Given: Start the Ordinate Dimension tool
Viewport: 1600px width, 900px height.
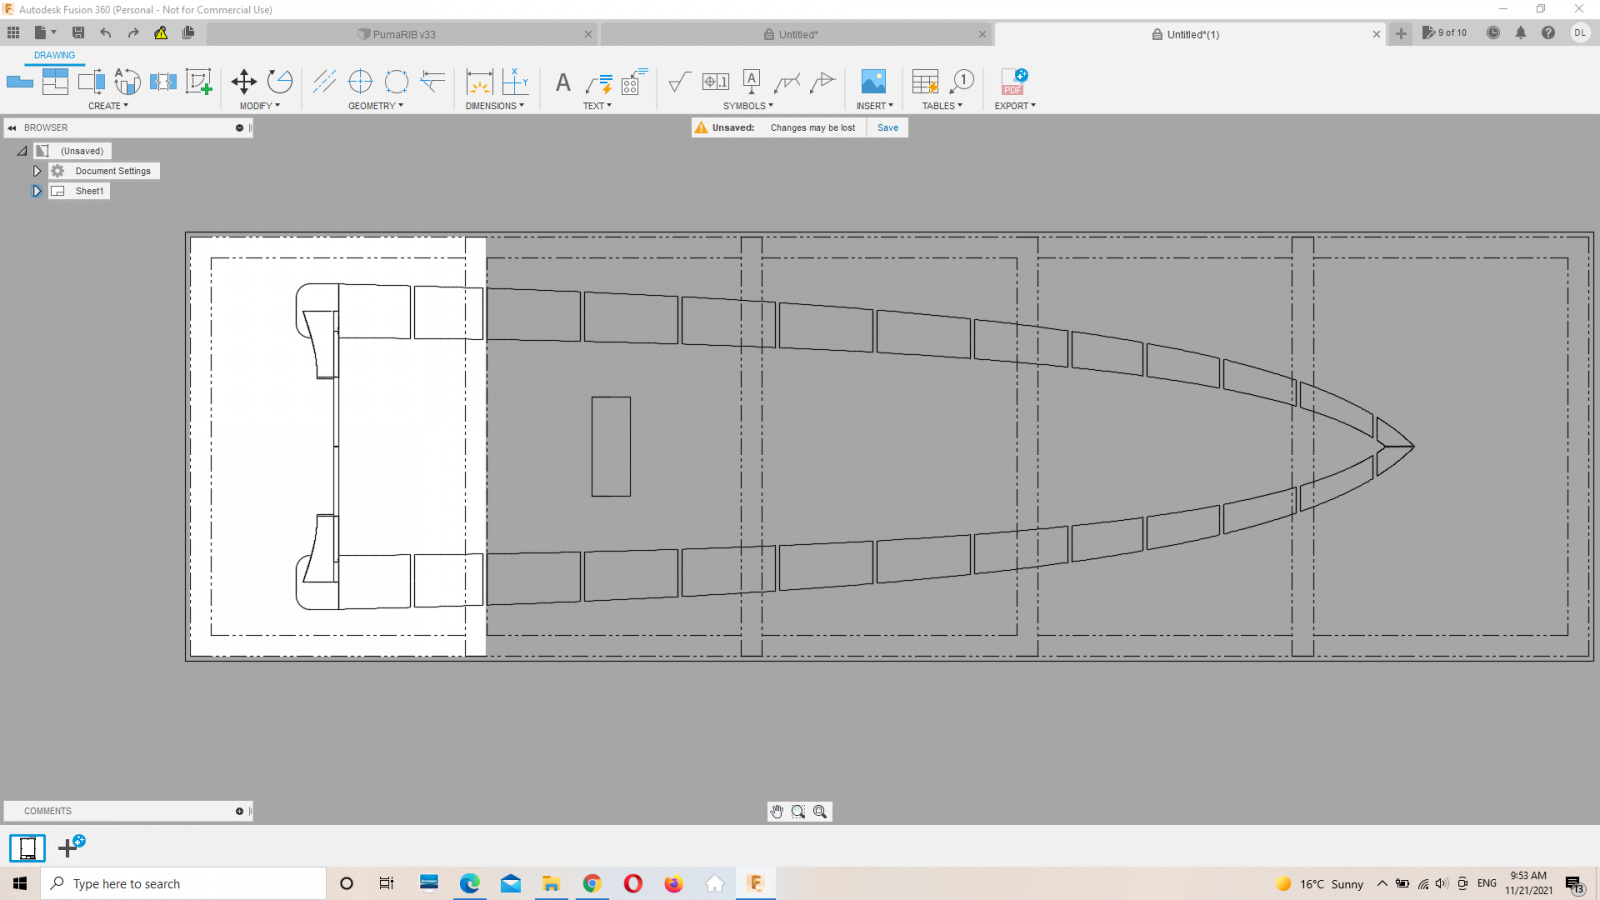Looking at the screenshot, I should tap(515, 81).
